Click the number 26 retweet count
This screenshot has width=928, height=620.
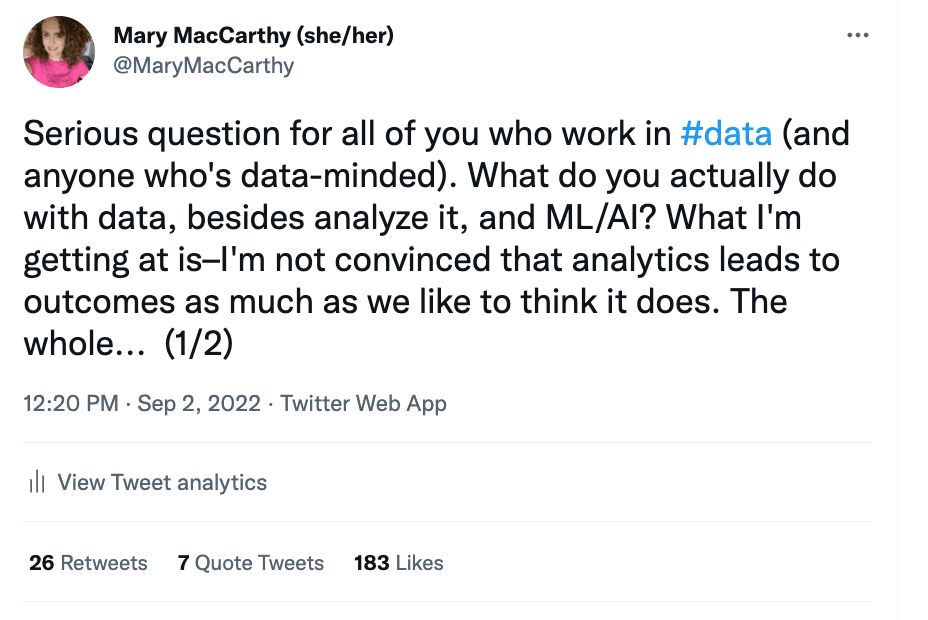click(42, 563)
